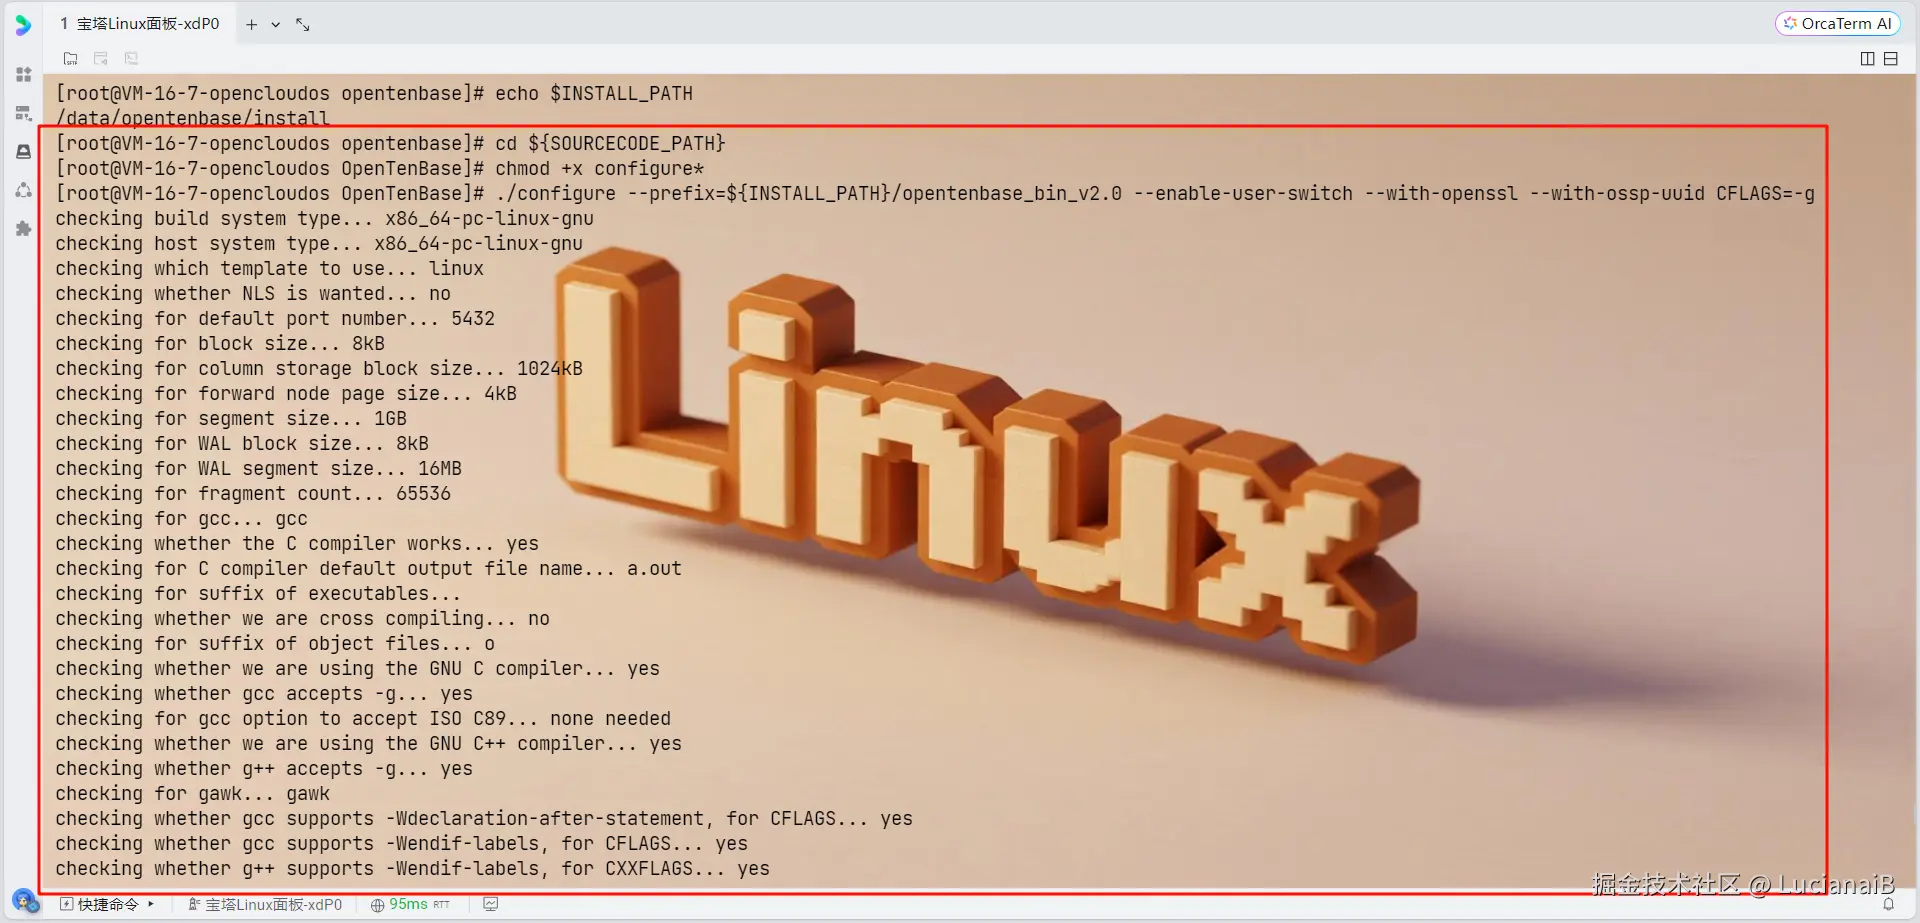Image resolution: width=1920 pixels, height=923 pixels.
Task: Click the notification bell in status bar
Action: 1889,905
